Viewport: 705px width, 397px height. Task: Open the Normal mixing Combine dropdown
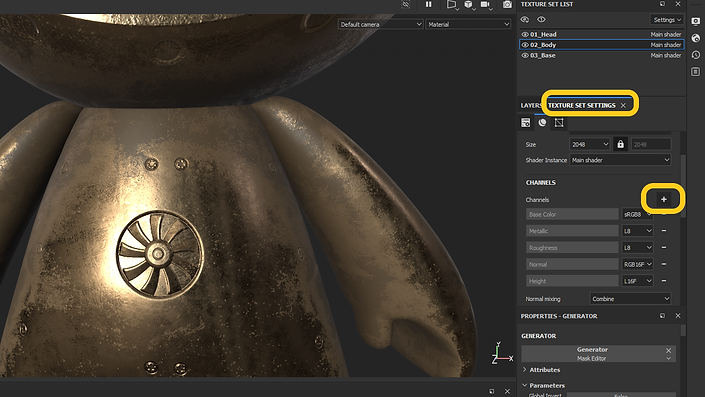click(630, 299)
